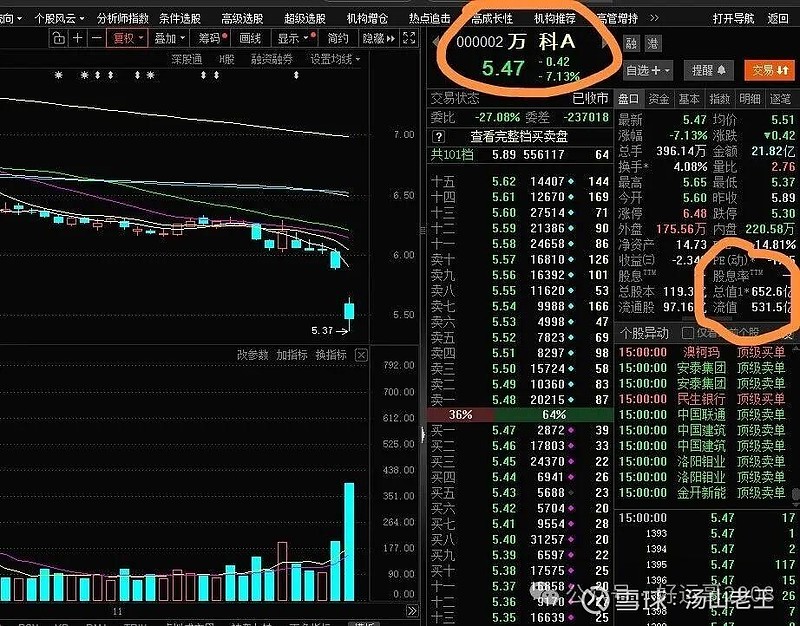
Task: Click the orange 交易 trade button
Action: pyautogui.click(x=770, y=69)
